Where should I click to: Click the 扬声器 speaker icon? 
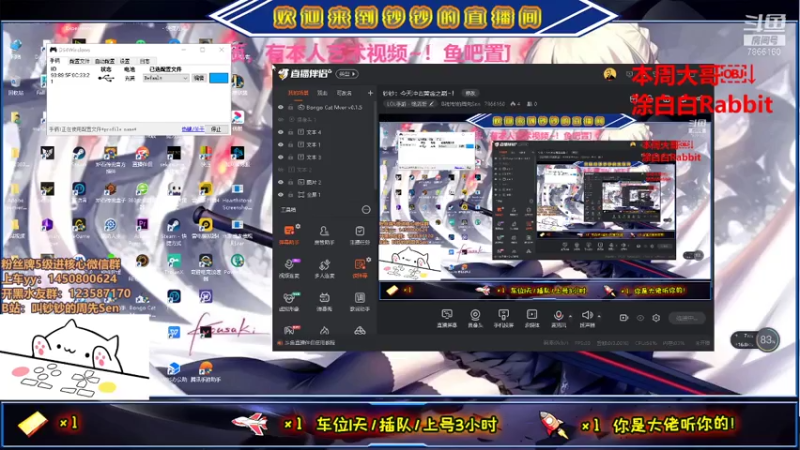point(587,317)
